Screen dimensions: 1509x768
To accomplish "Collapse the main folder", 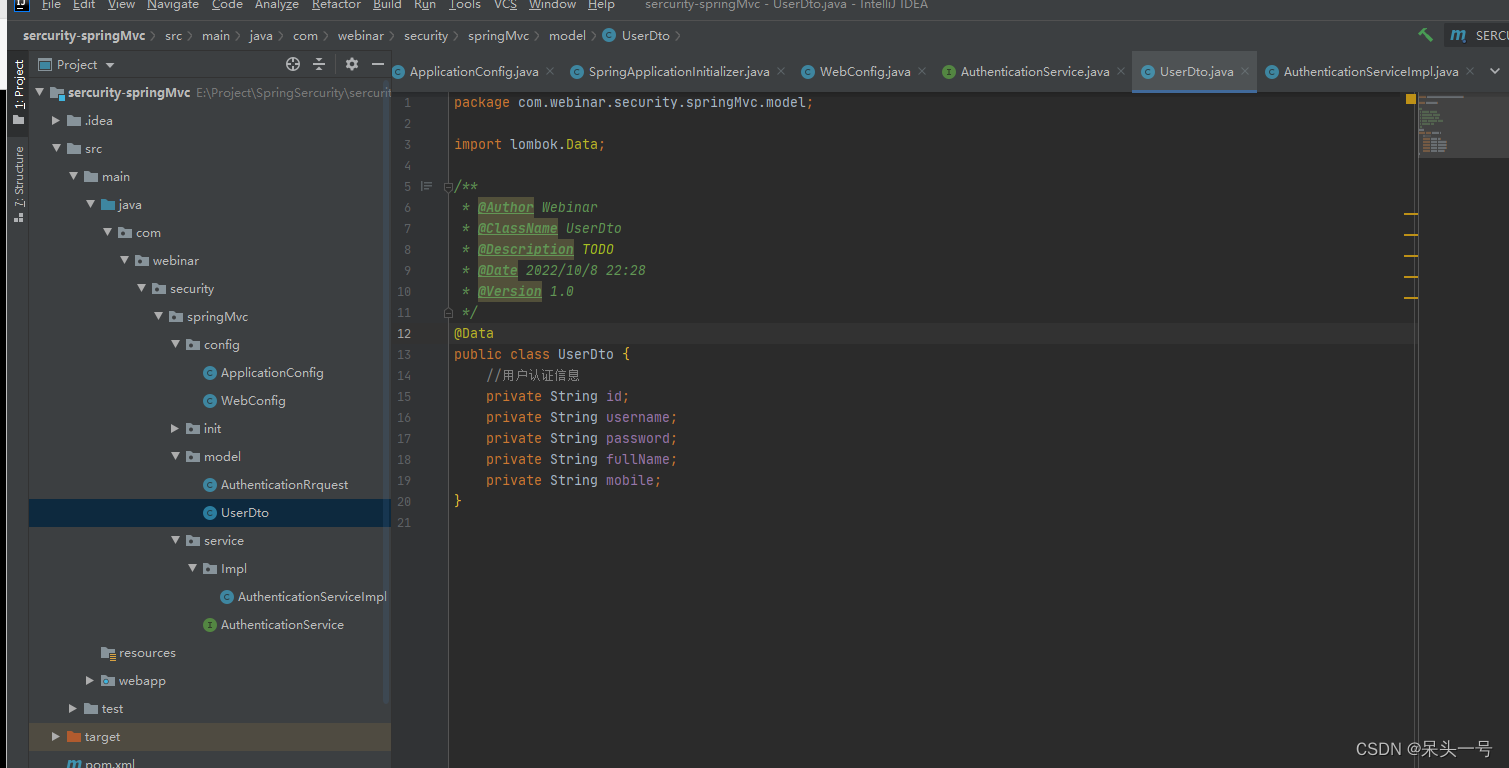I will pos(74,176).
